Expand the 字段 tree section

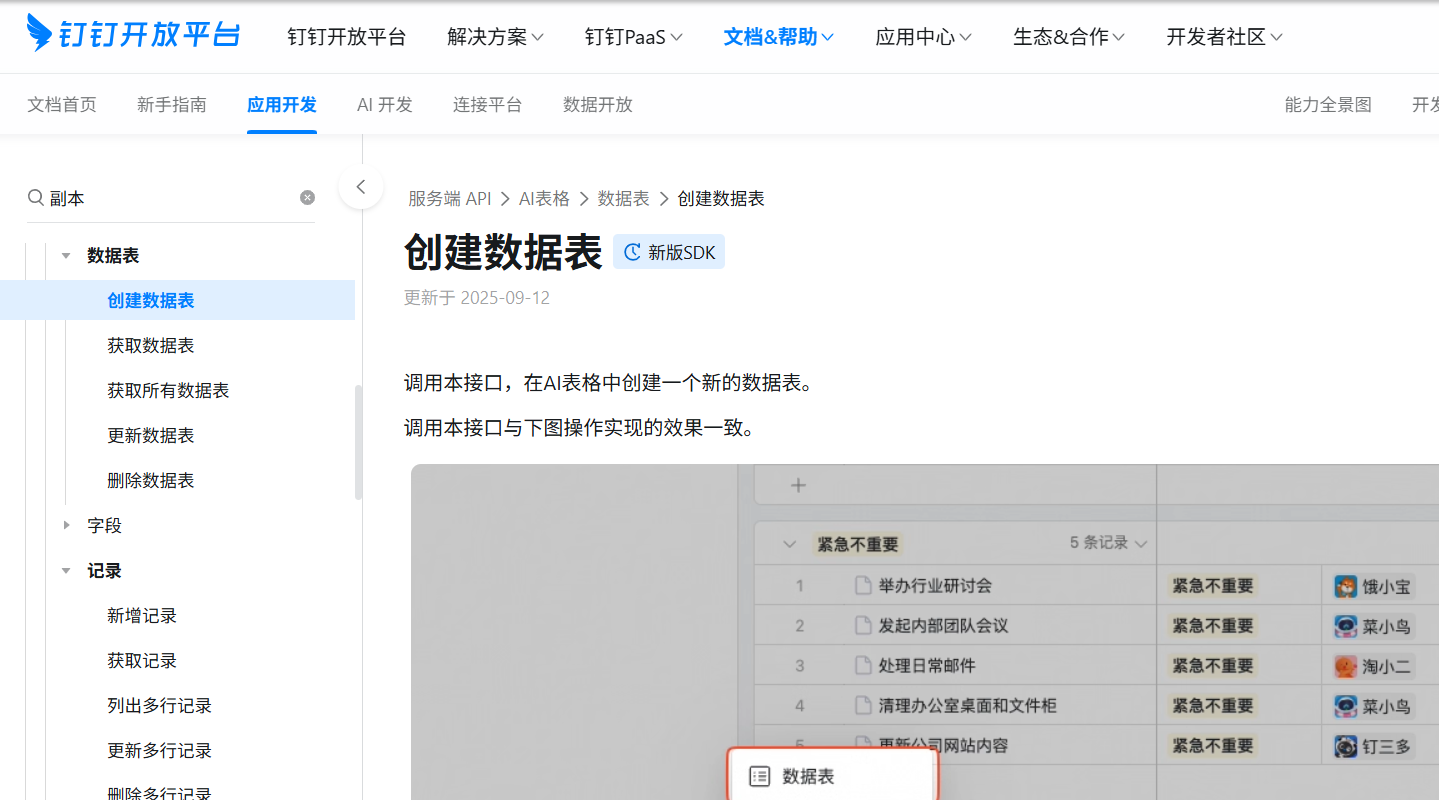[x=66, y=525]
